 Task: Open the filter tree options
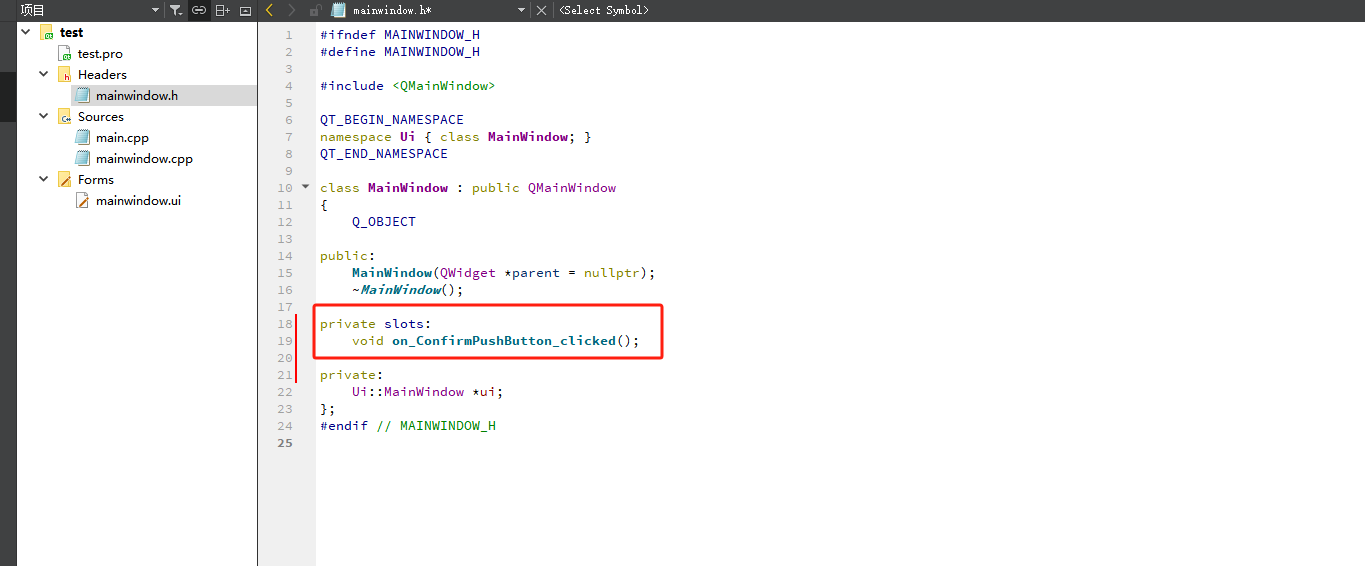click(176, 10)
